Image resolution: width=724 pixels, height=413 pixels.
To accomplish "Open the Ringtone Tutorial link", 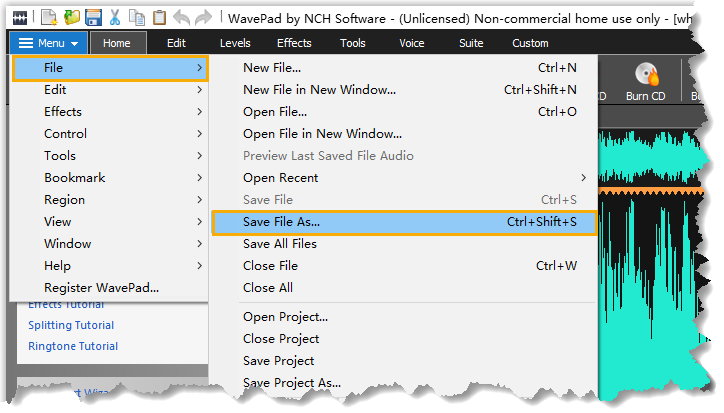I will click(73, 346).
